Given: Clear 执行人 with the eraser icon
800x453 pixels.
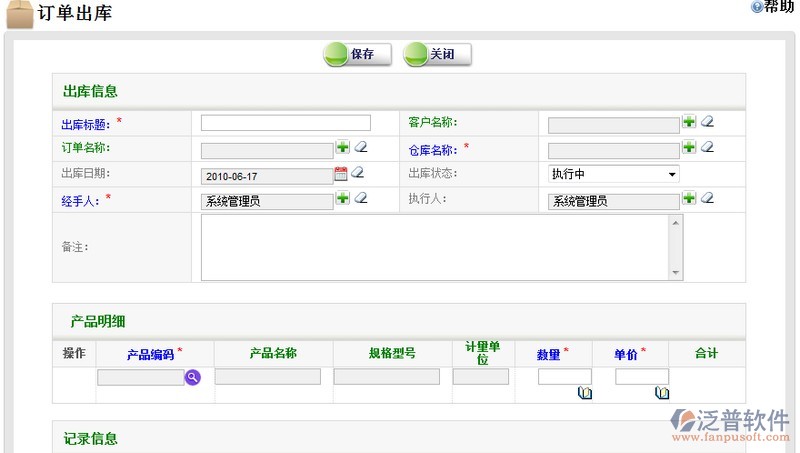Looking at the screenshot, I should coord(707,198).
